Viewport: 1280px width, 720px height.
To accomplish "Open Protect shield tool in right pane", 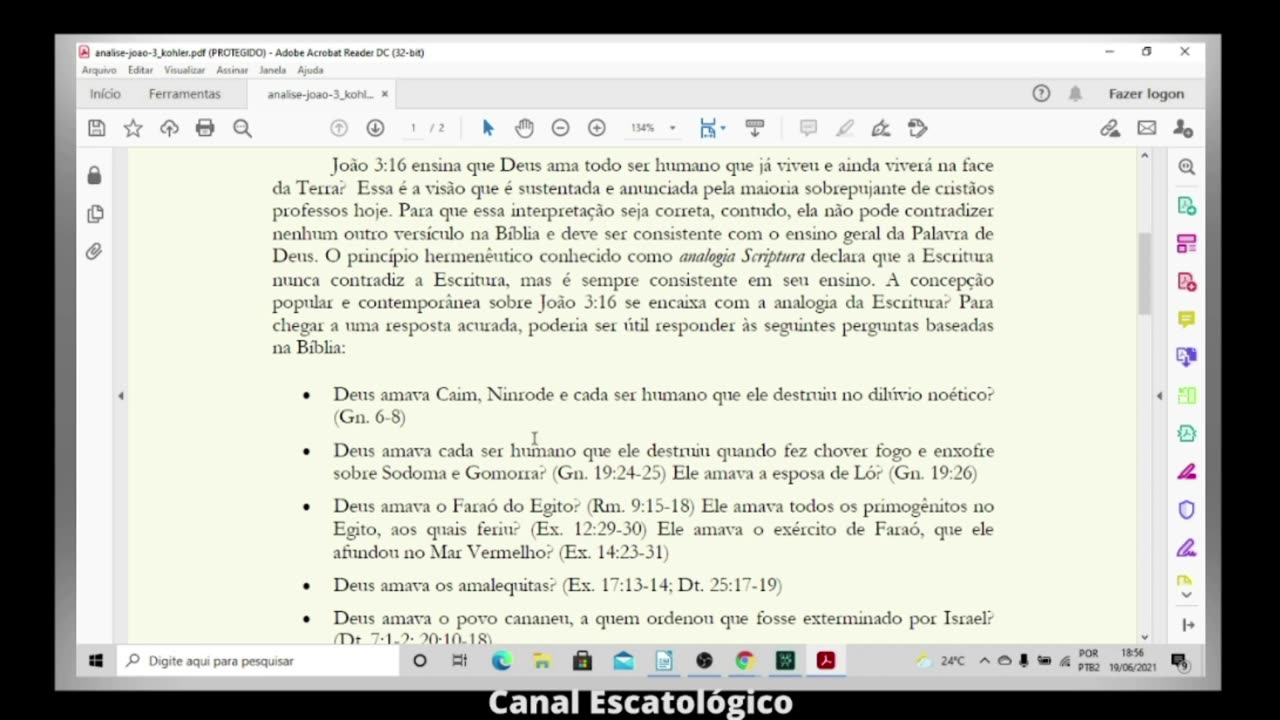I will (x=1187, y=510).
